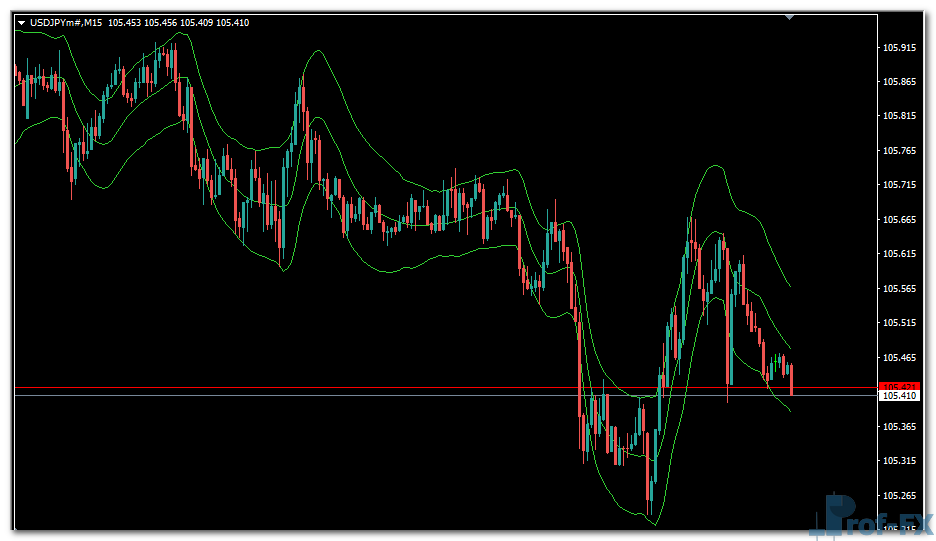Click the Prof FX watermark logo
936x541 pixels.
tap(870, 517)
